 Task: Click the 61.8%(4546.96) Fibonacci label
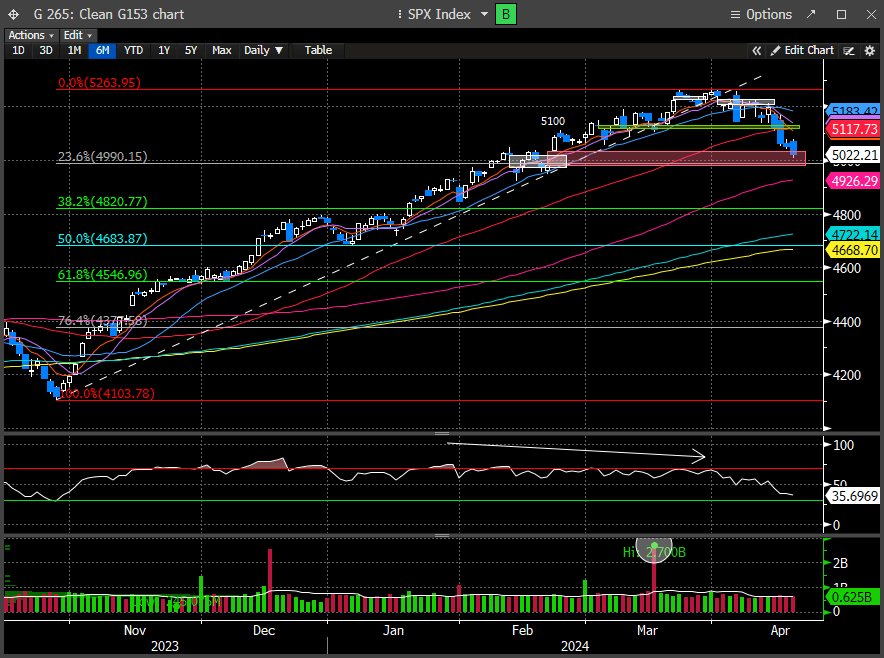pos(103,275)
